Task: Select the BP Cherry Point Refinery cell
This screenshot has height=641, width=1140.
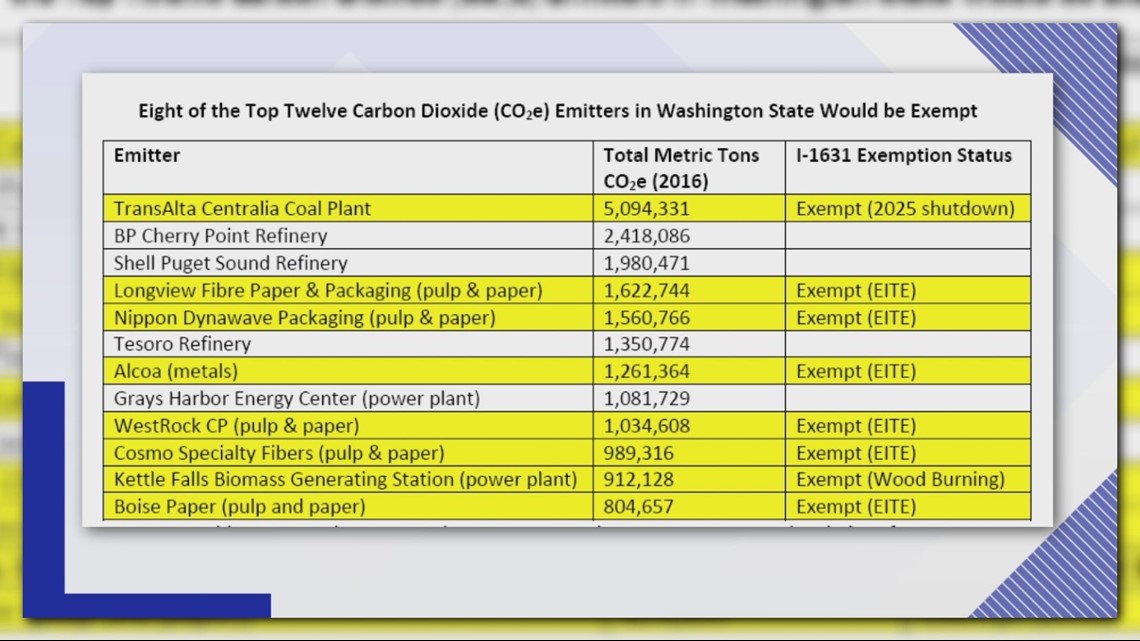Action: [x=220, y=236]
